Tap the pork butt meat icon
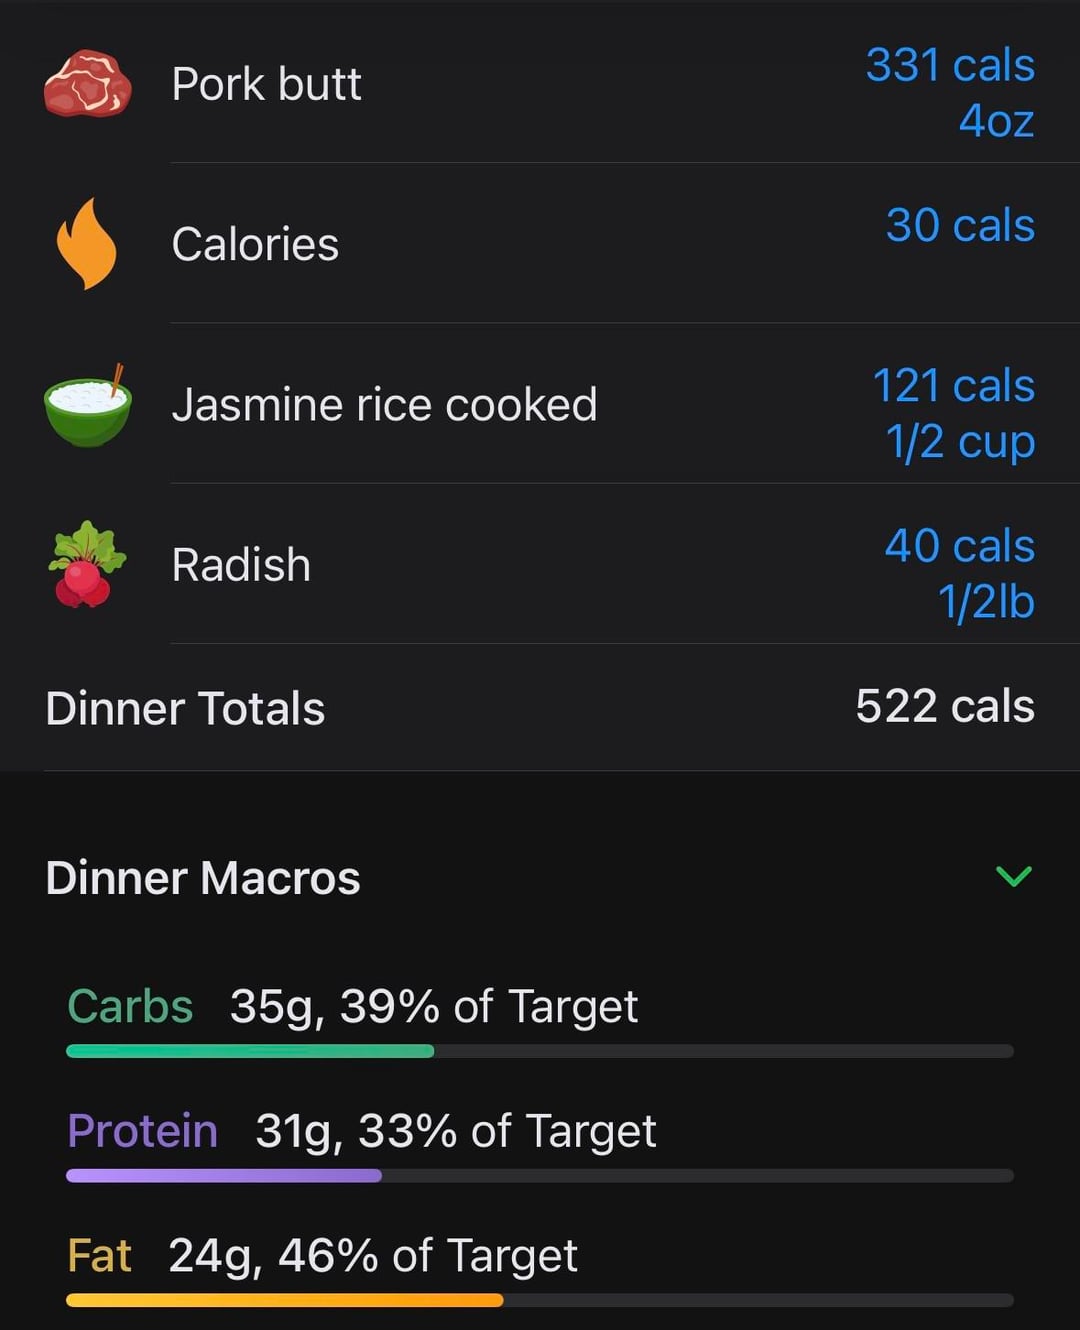The height and width of the screenshot is (1330, 1080). pyautogui.click(x=88, y=84)
